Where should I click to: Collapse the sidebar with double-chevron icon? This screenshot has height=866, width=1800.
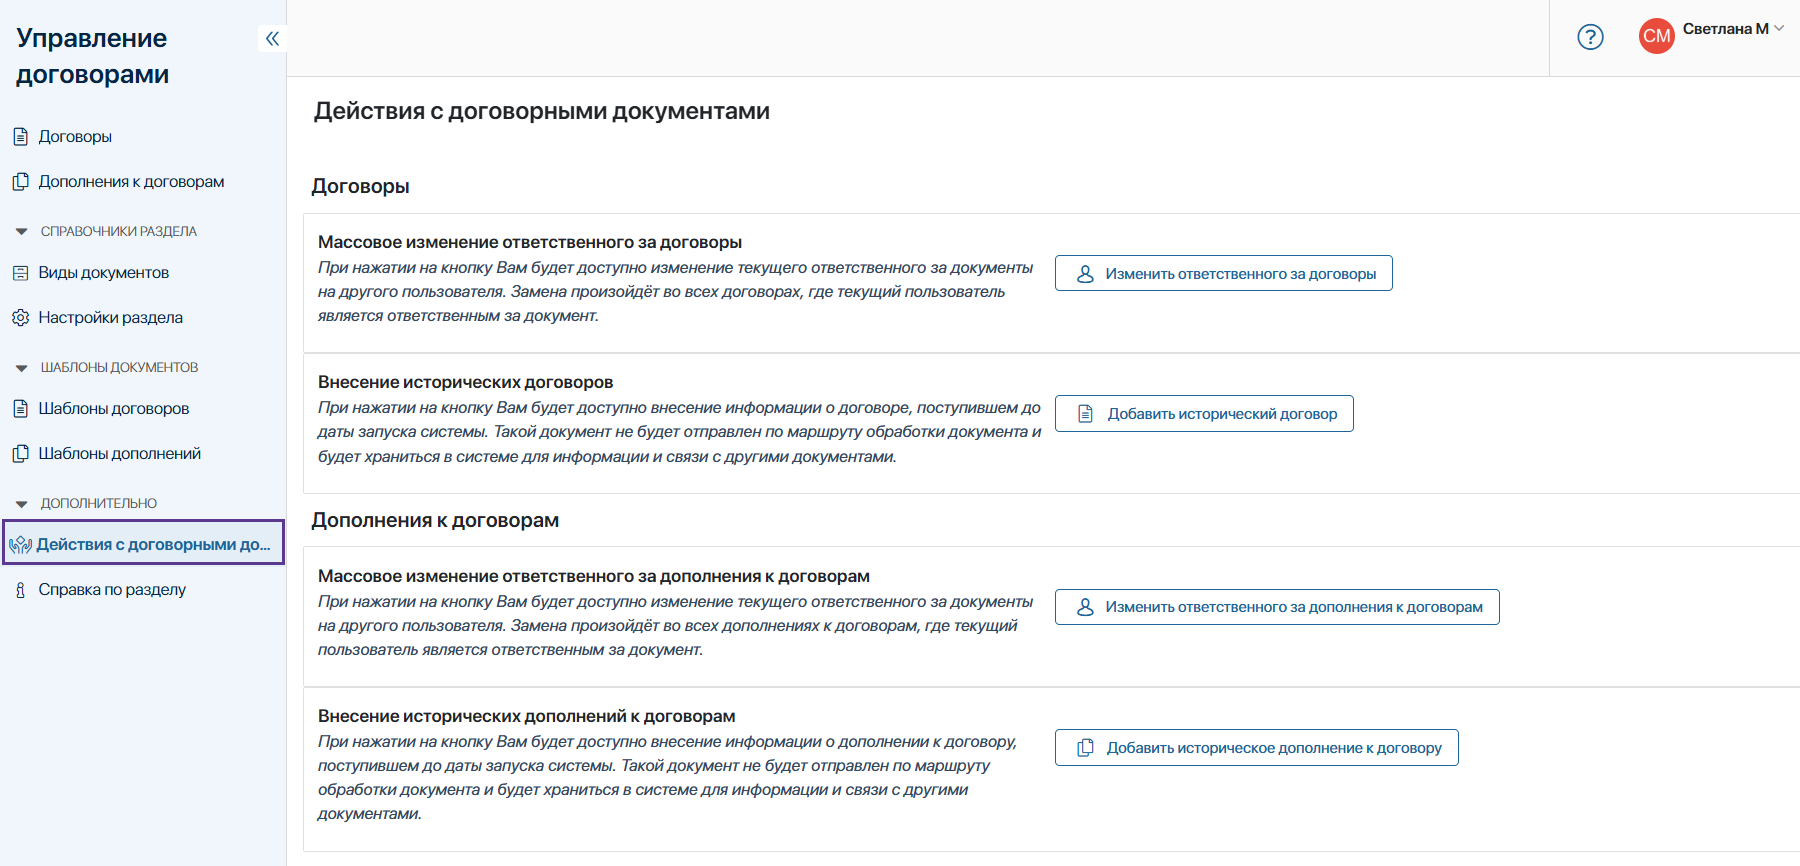click(x=272, y=39)
